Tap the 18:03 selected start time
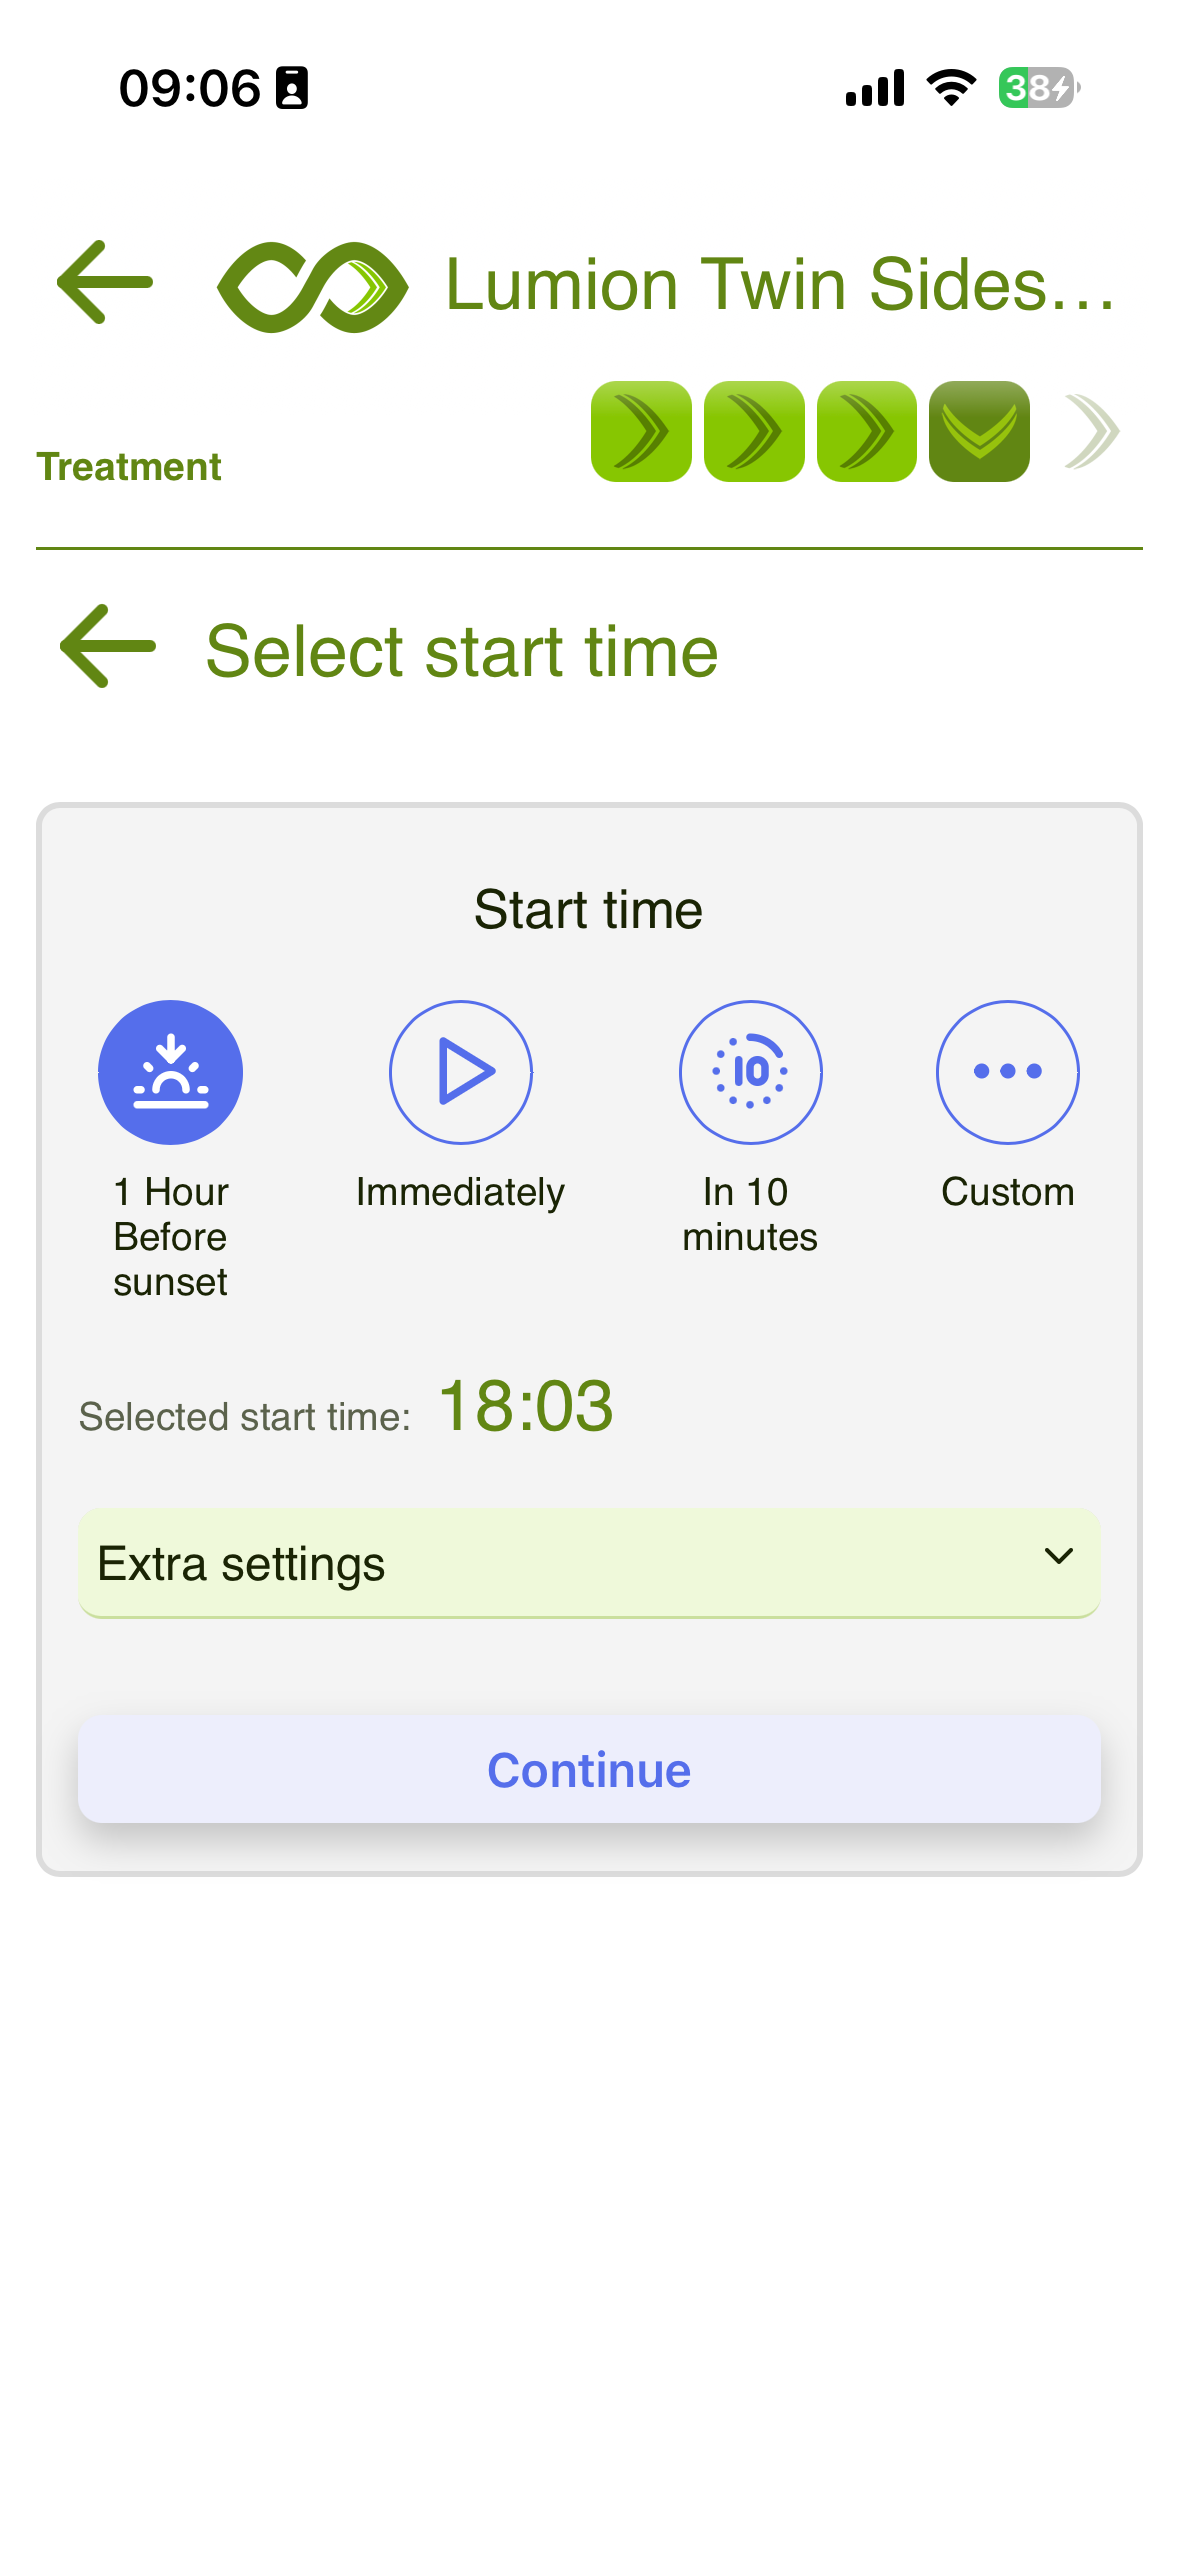The image size is (1179, 2556). pos(526,1406)
